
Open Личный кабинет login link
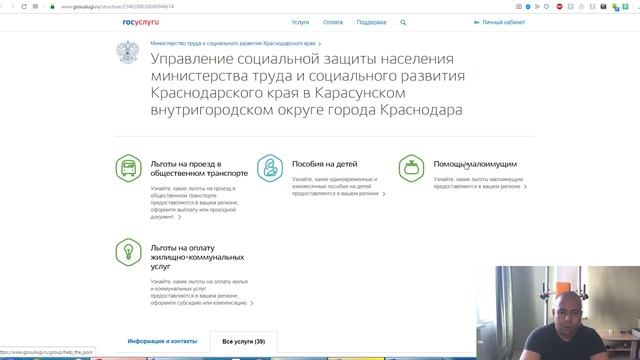504,22
